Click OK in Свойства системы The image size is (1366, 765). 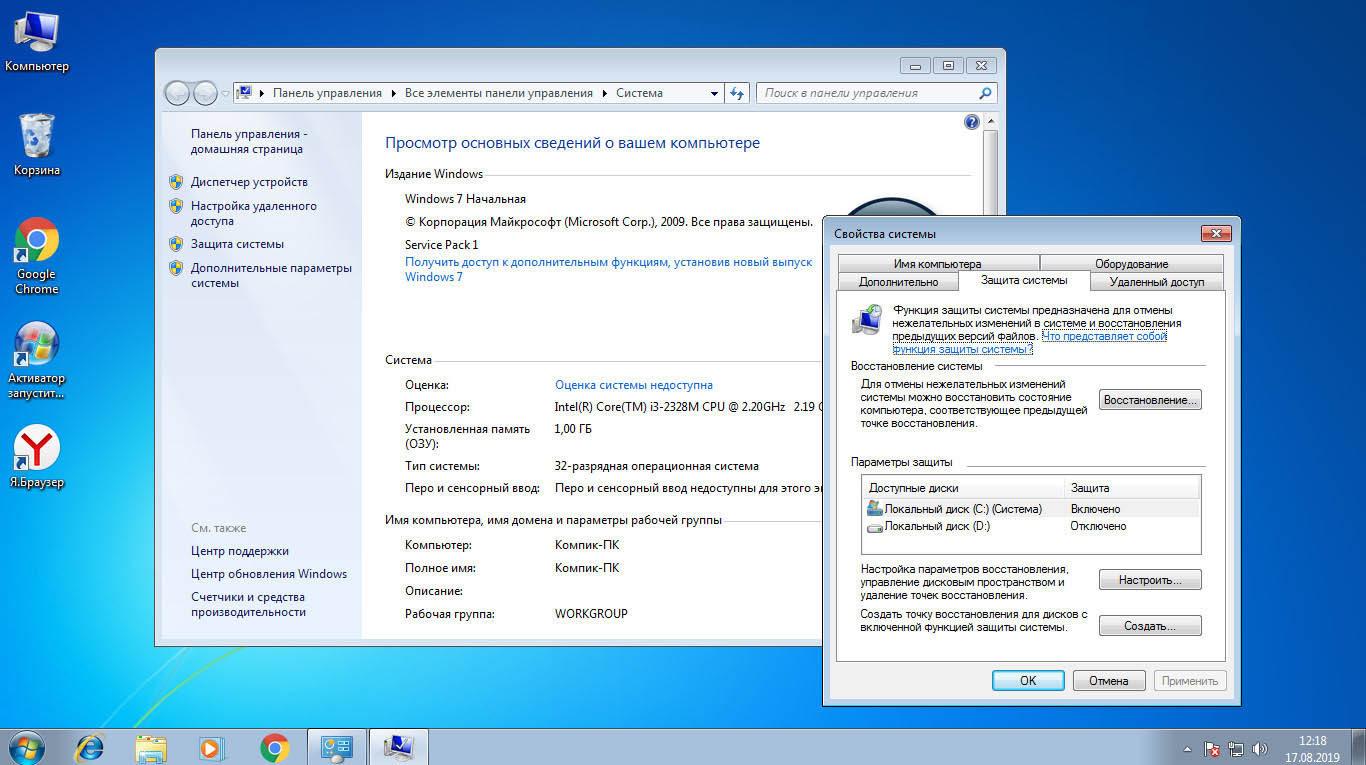1028,681
